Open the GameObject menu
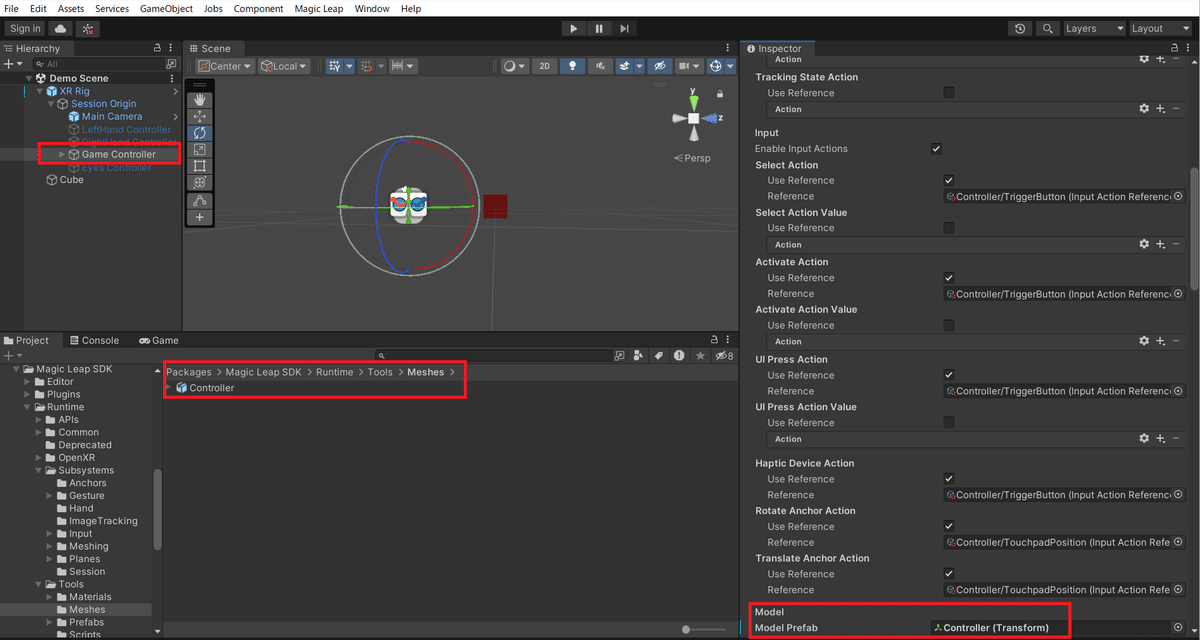The width and height of the screenshot is (1200, 640). coord(166,8)
